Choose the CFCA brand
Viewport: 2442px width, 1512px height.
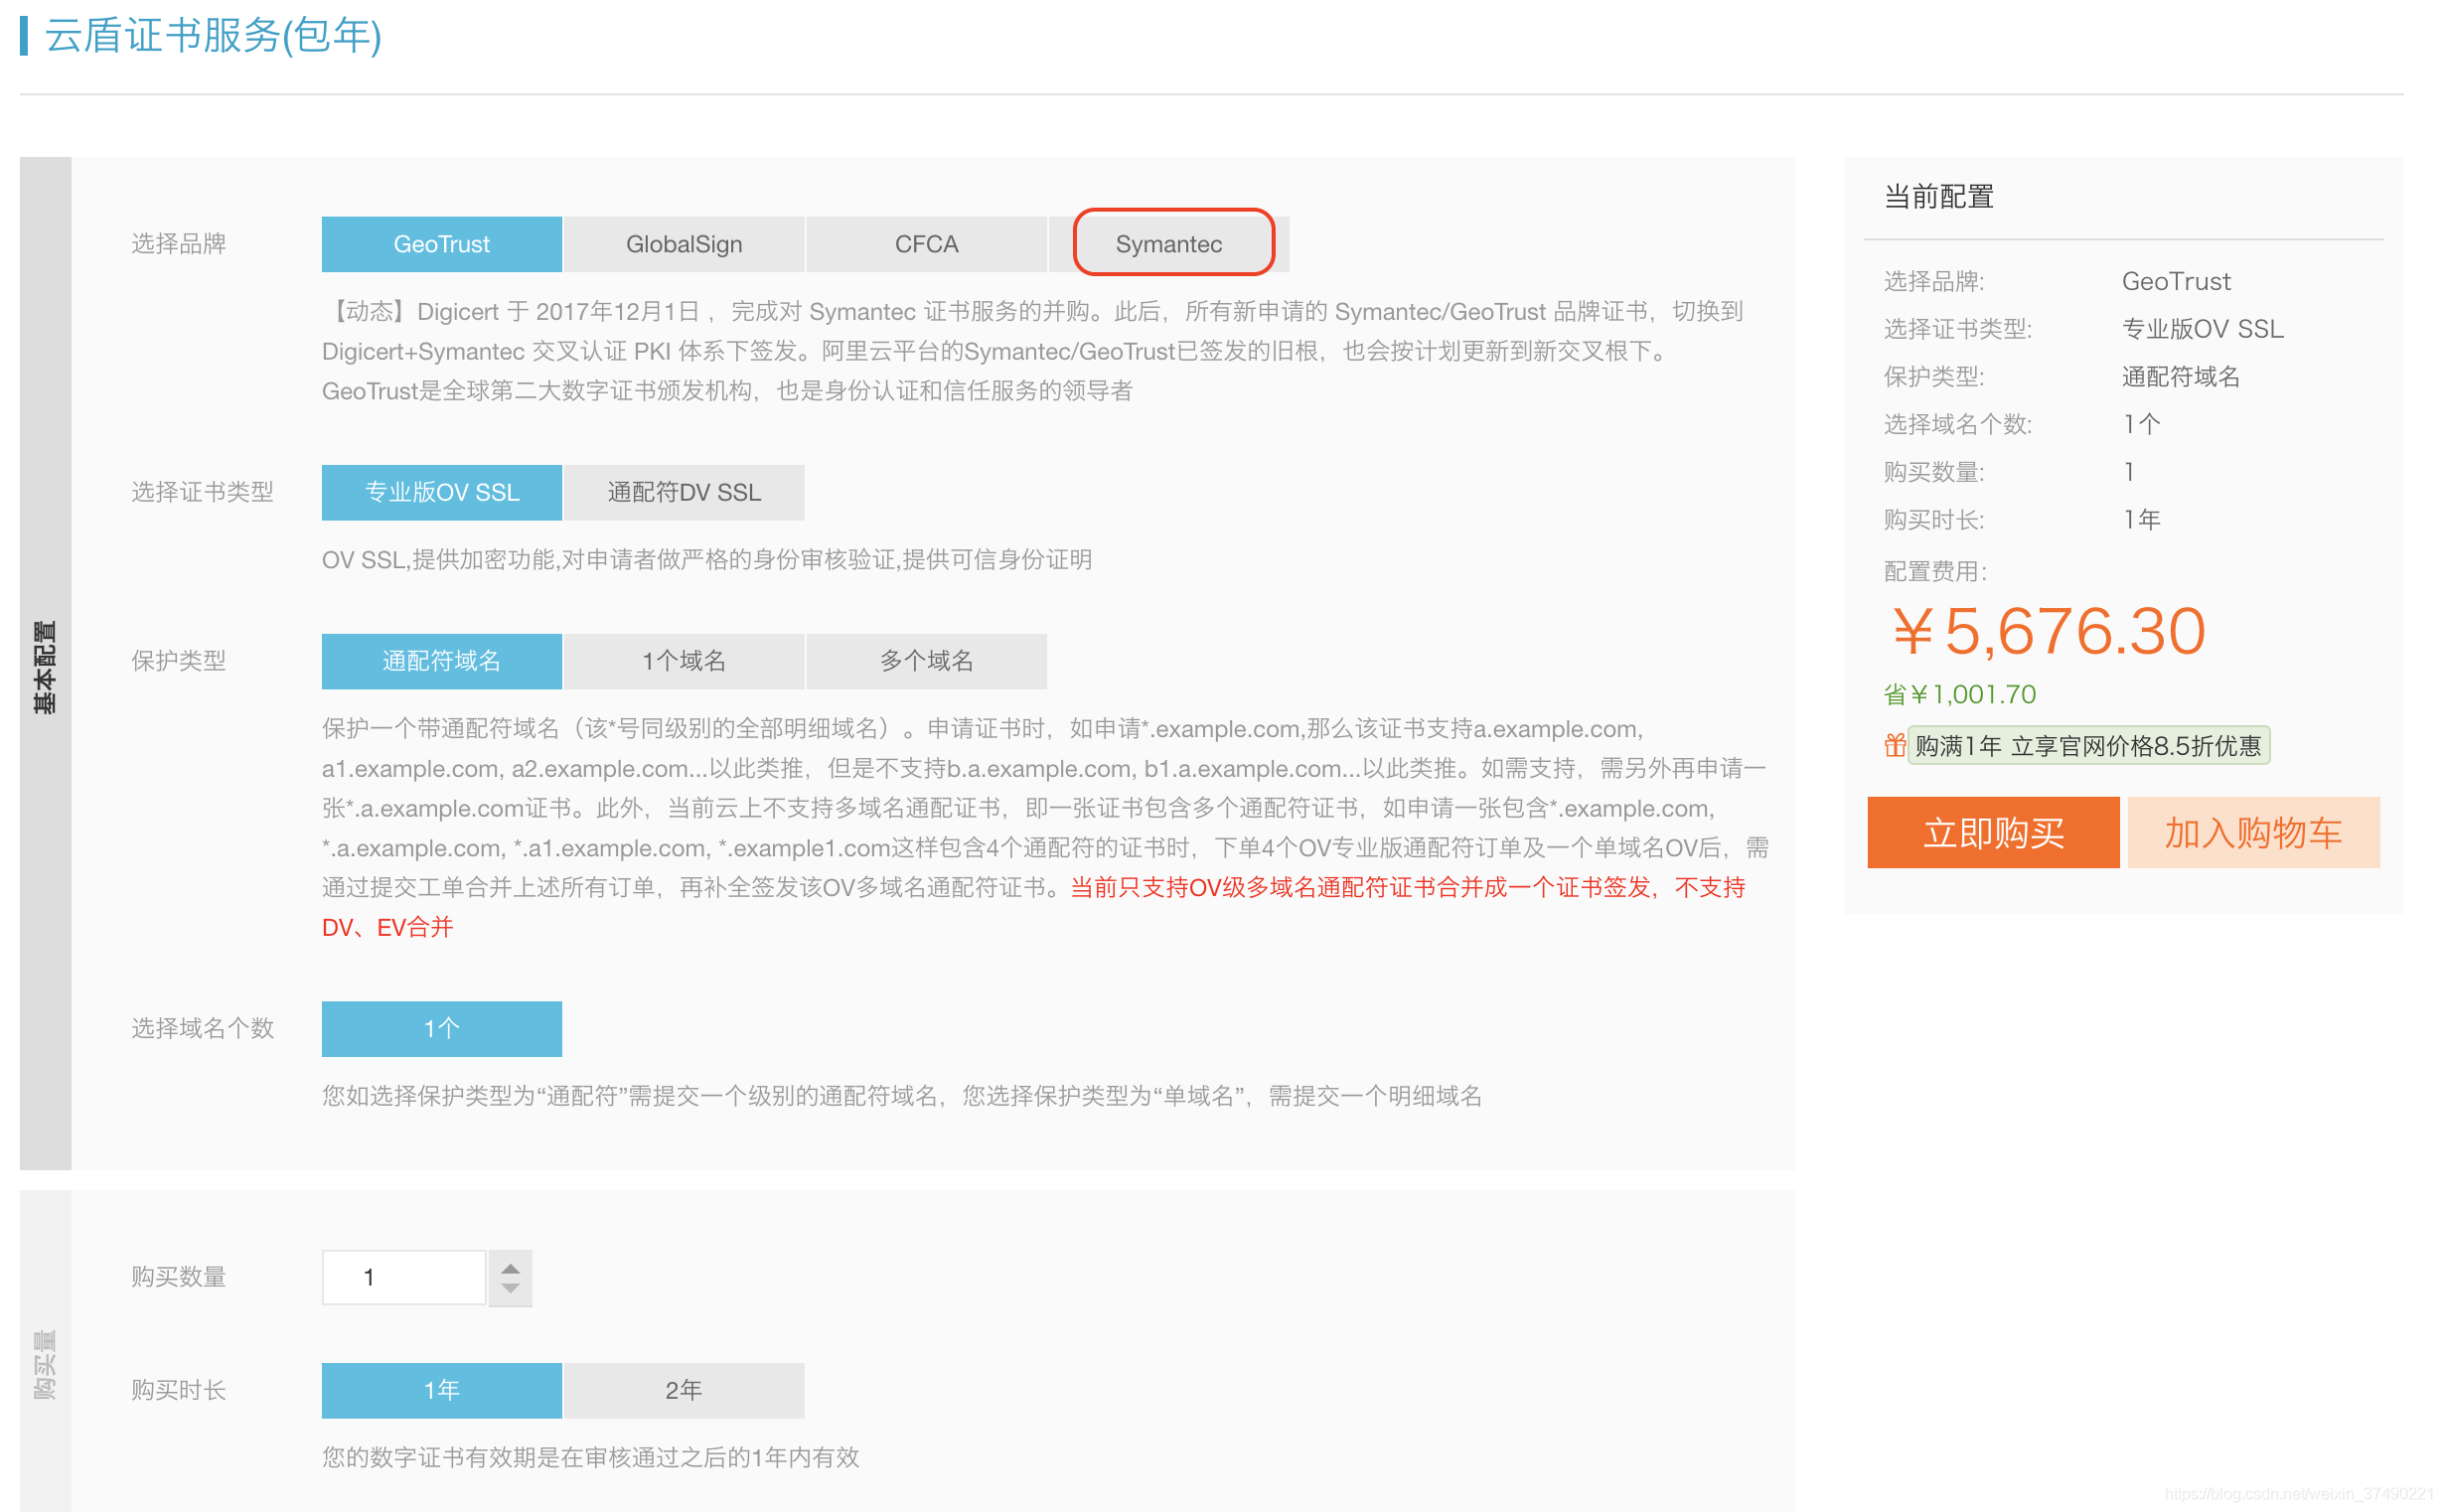pyautogui.click(x=926, y=244)
